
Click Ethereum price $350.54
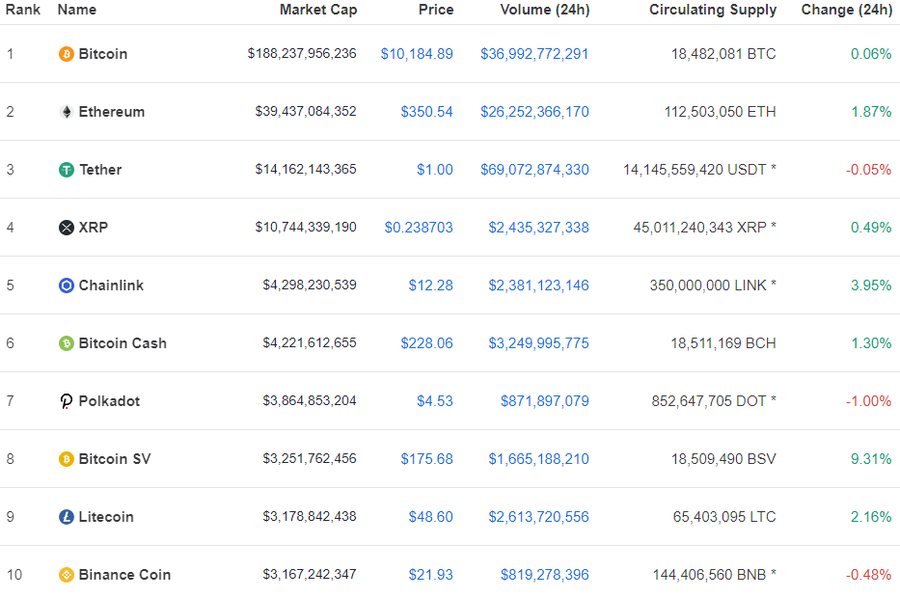[426, 112]
